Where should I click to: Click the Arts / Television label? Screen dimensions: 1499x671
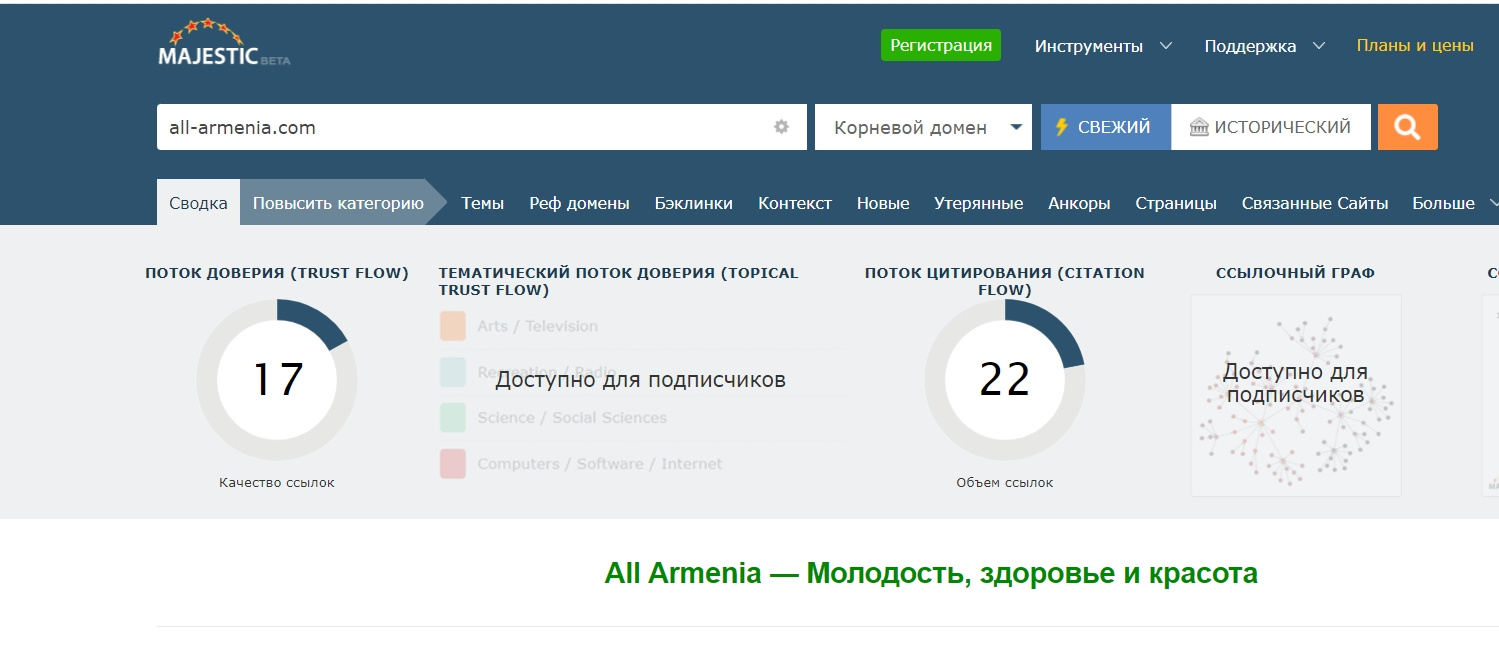pos(538,326)
